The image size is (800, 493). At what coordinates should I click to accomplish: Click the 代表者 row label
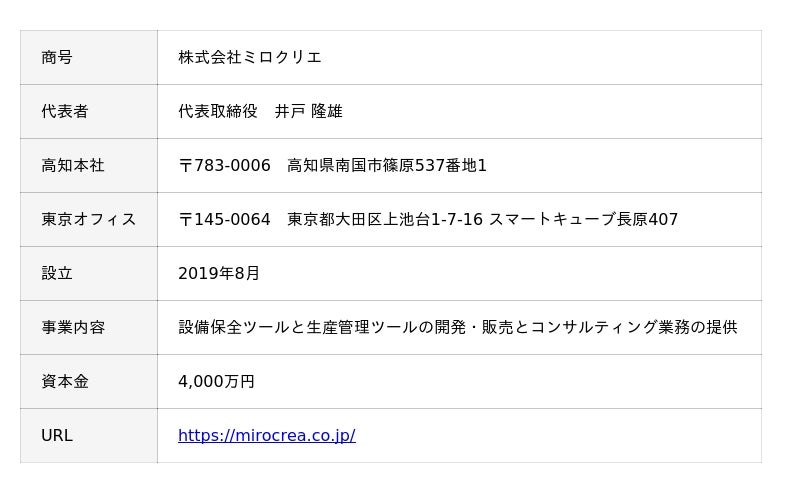[x=65, y=111]
